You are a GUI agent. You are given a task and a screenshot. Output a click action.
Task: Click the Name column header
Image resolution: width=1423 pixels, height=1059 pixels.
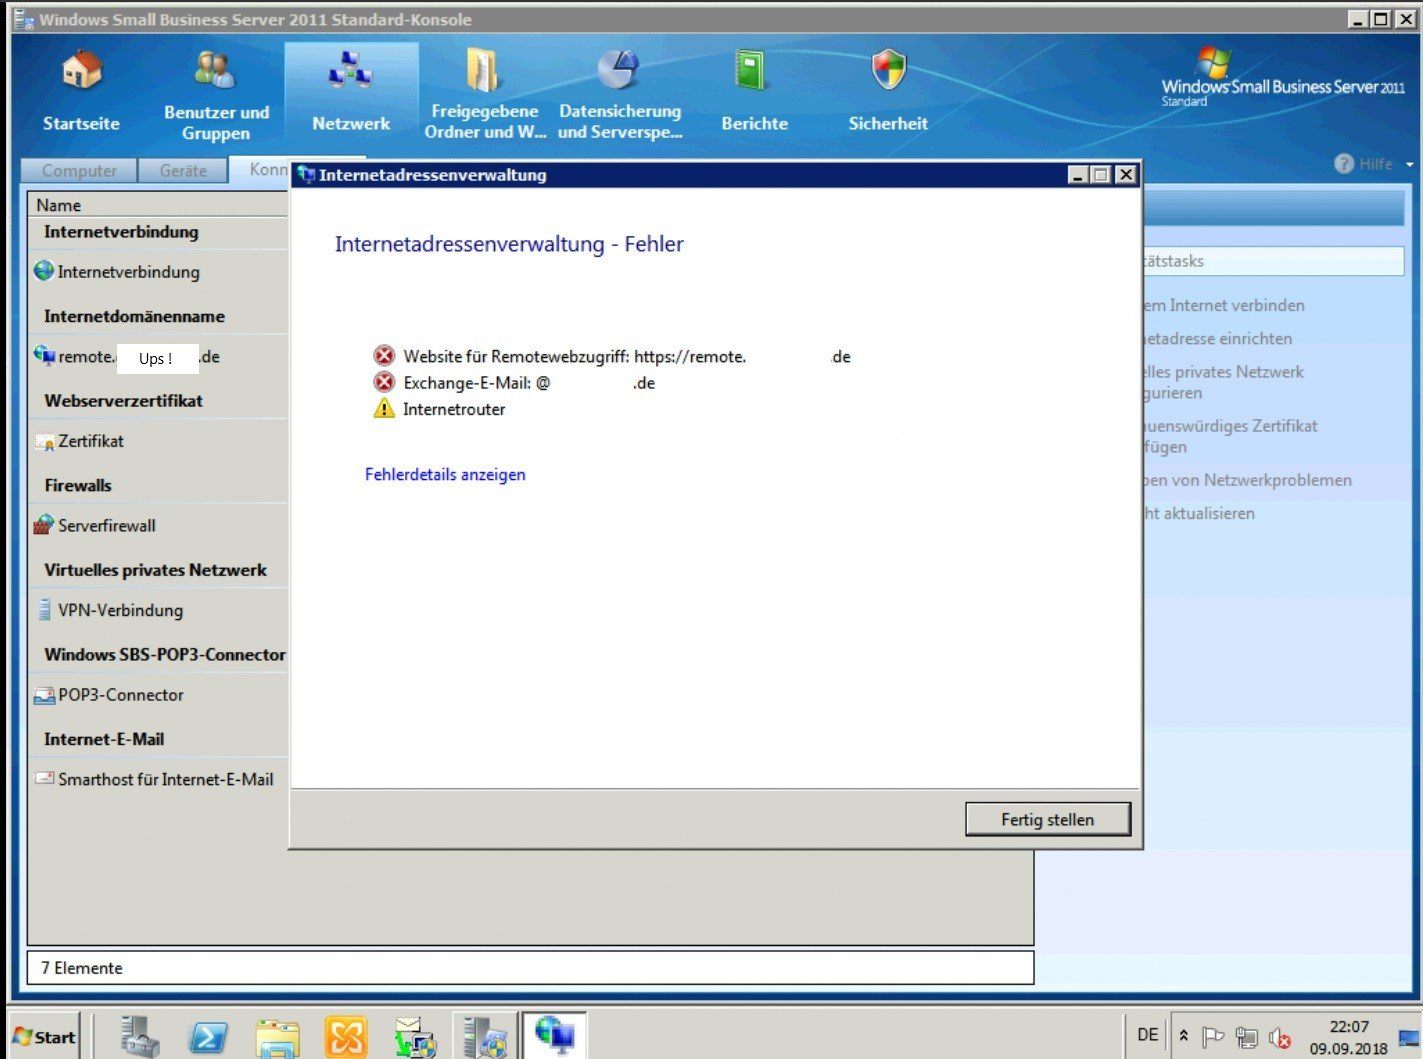[158, 205]
